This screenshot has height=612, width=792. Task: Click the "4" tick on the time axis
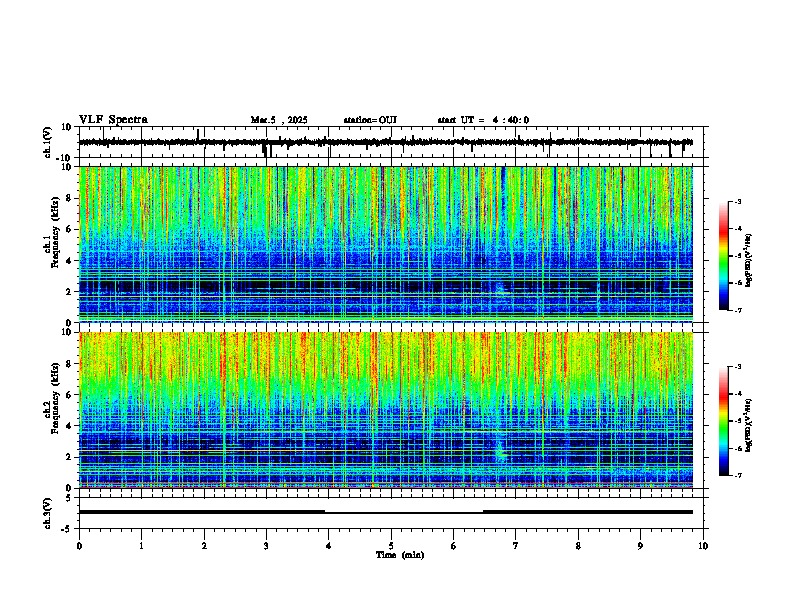tap(329, 546)
